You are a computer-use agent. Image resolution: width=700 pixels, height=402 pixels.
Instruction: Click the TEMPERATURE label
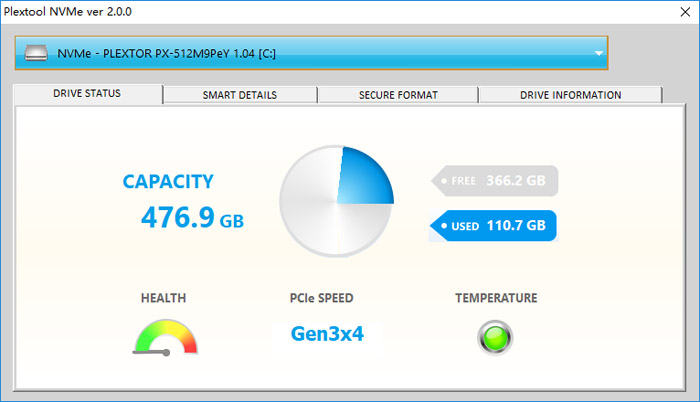coord(496,298)
